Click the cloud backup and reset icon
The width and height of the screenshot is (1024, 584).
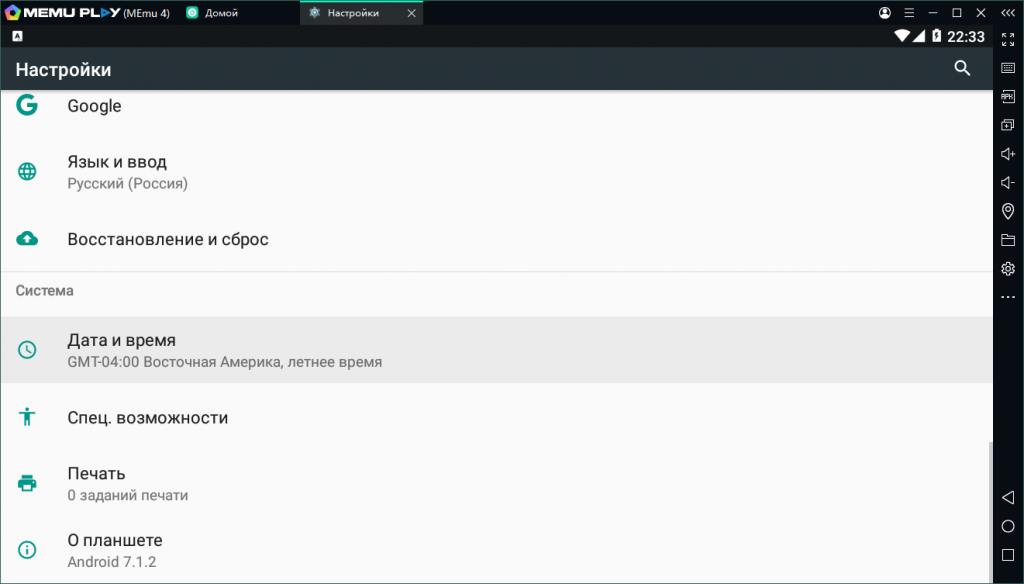(x=27, y=239)
